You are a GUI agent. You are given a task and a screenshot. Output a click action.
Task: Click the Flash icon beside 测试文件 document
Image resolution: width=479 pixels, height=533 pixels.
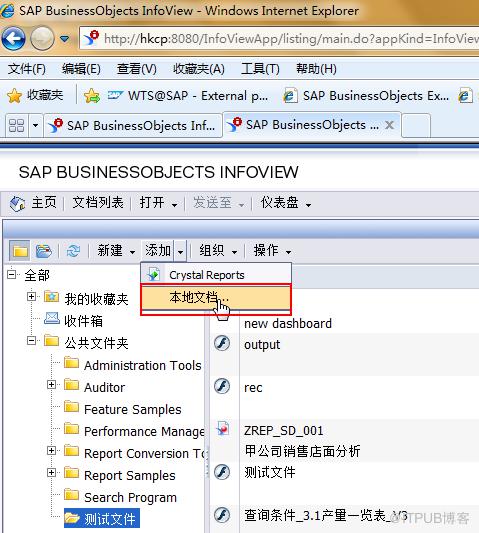(222, 472)
